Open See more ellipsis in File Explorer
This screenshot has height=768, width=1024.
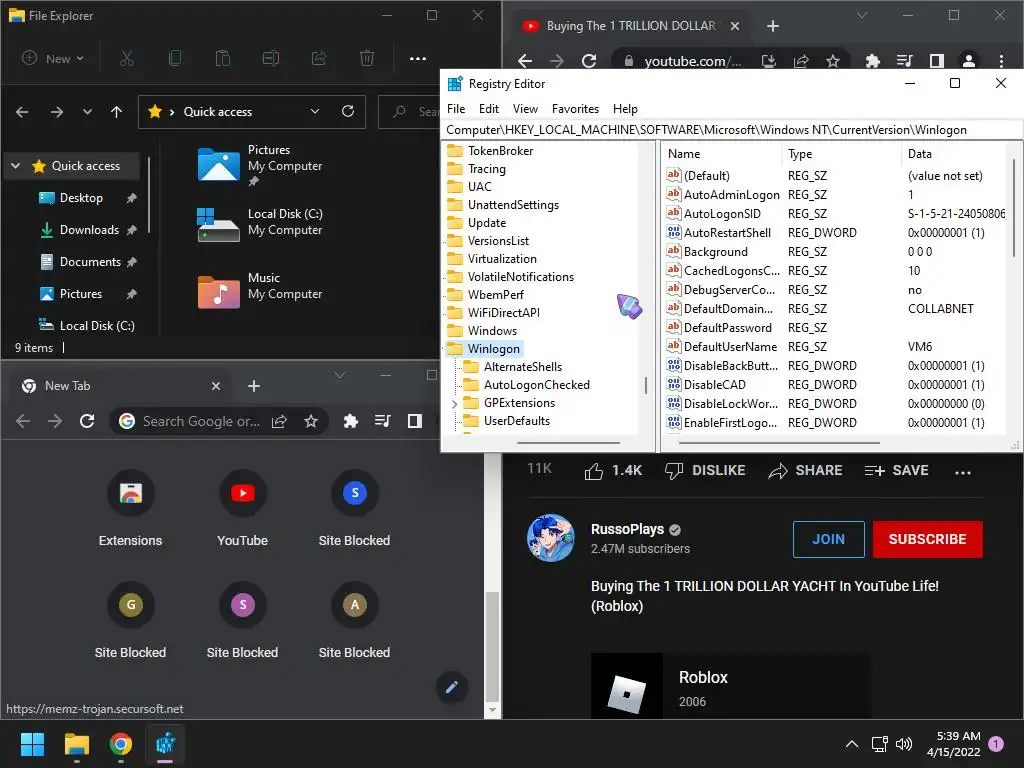[x=418, y=58]
